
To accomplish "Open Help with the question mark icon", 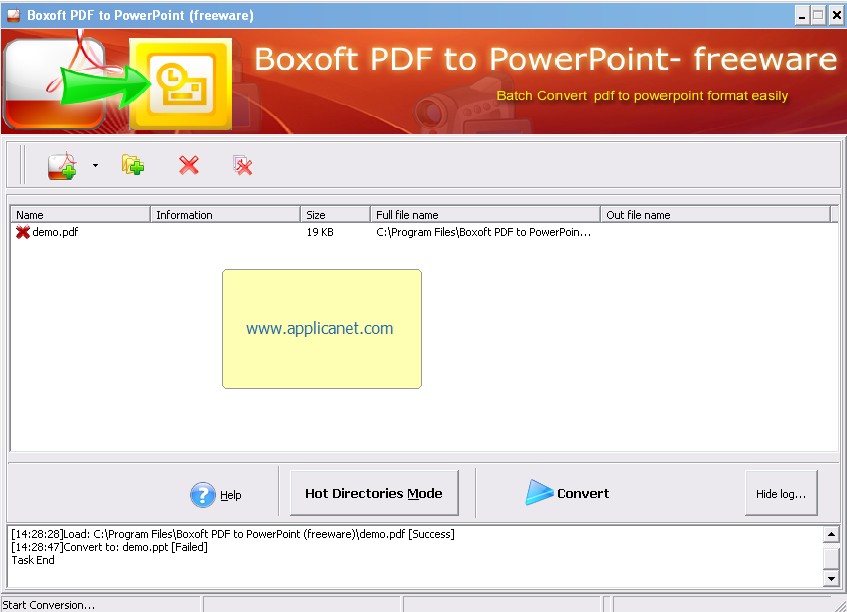I will pyautogui.click(x=203, y=494).
